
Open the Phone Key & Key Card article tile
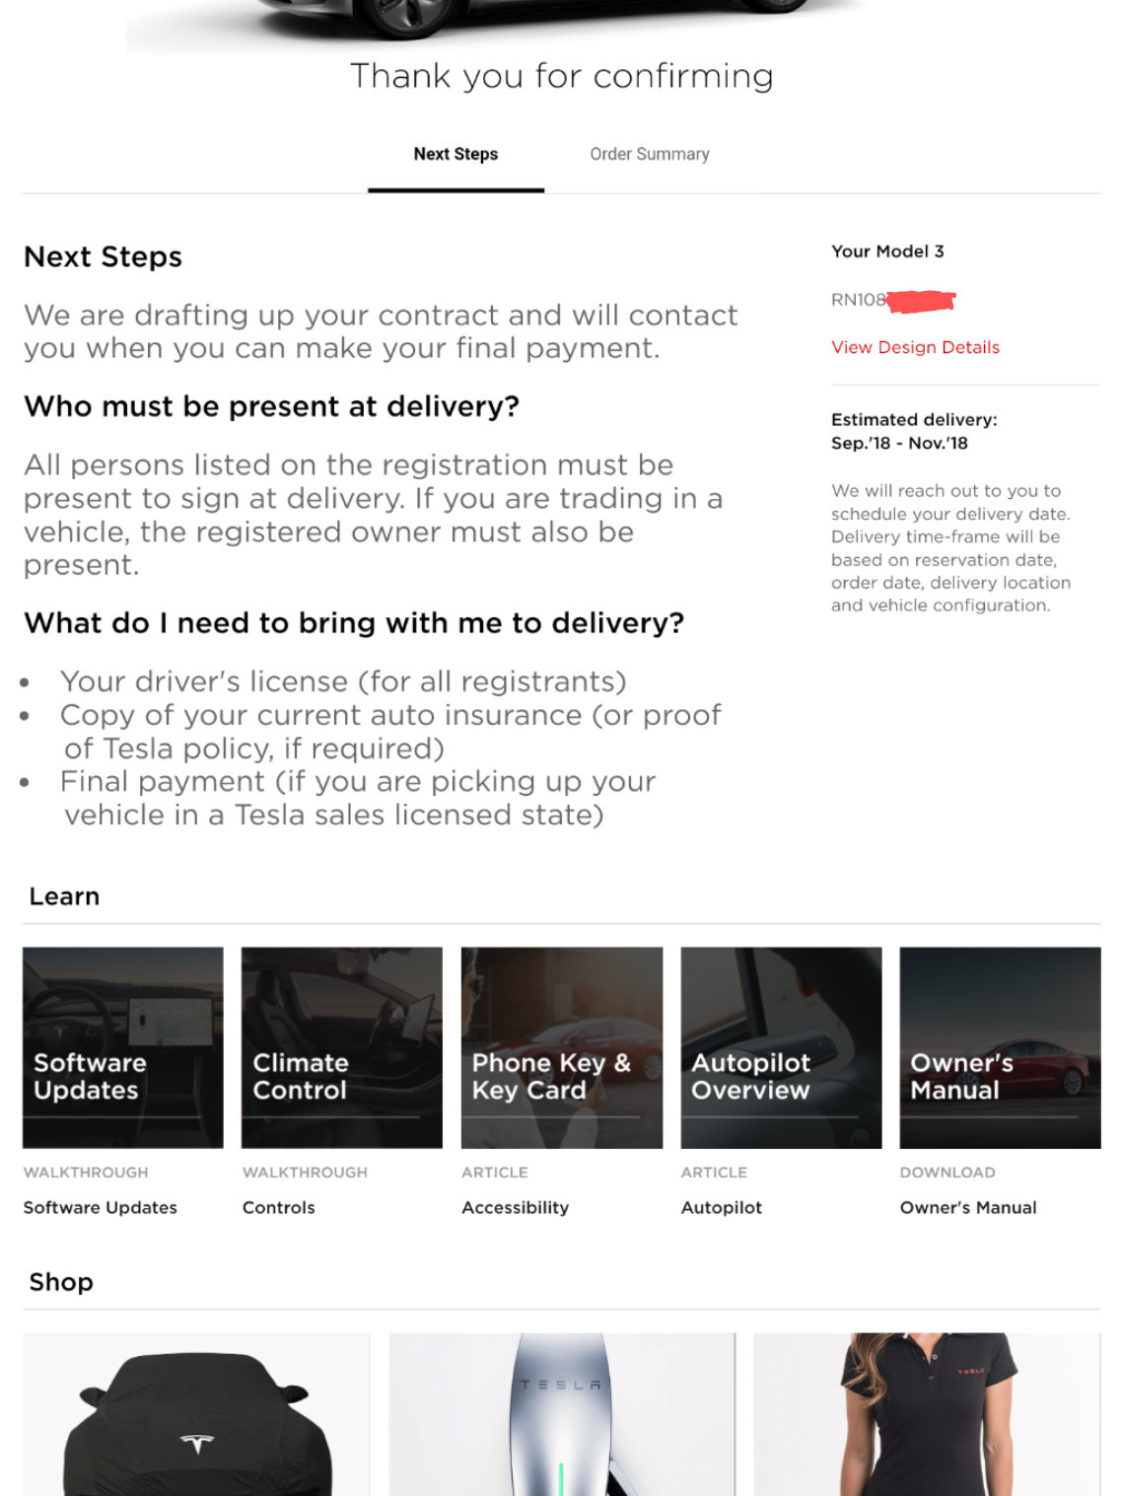(x=562, y=1047)
